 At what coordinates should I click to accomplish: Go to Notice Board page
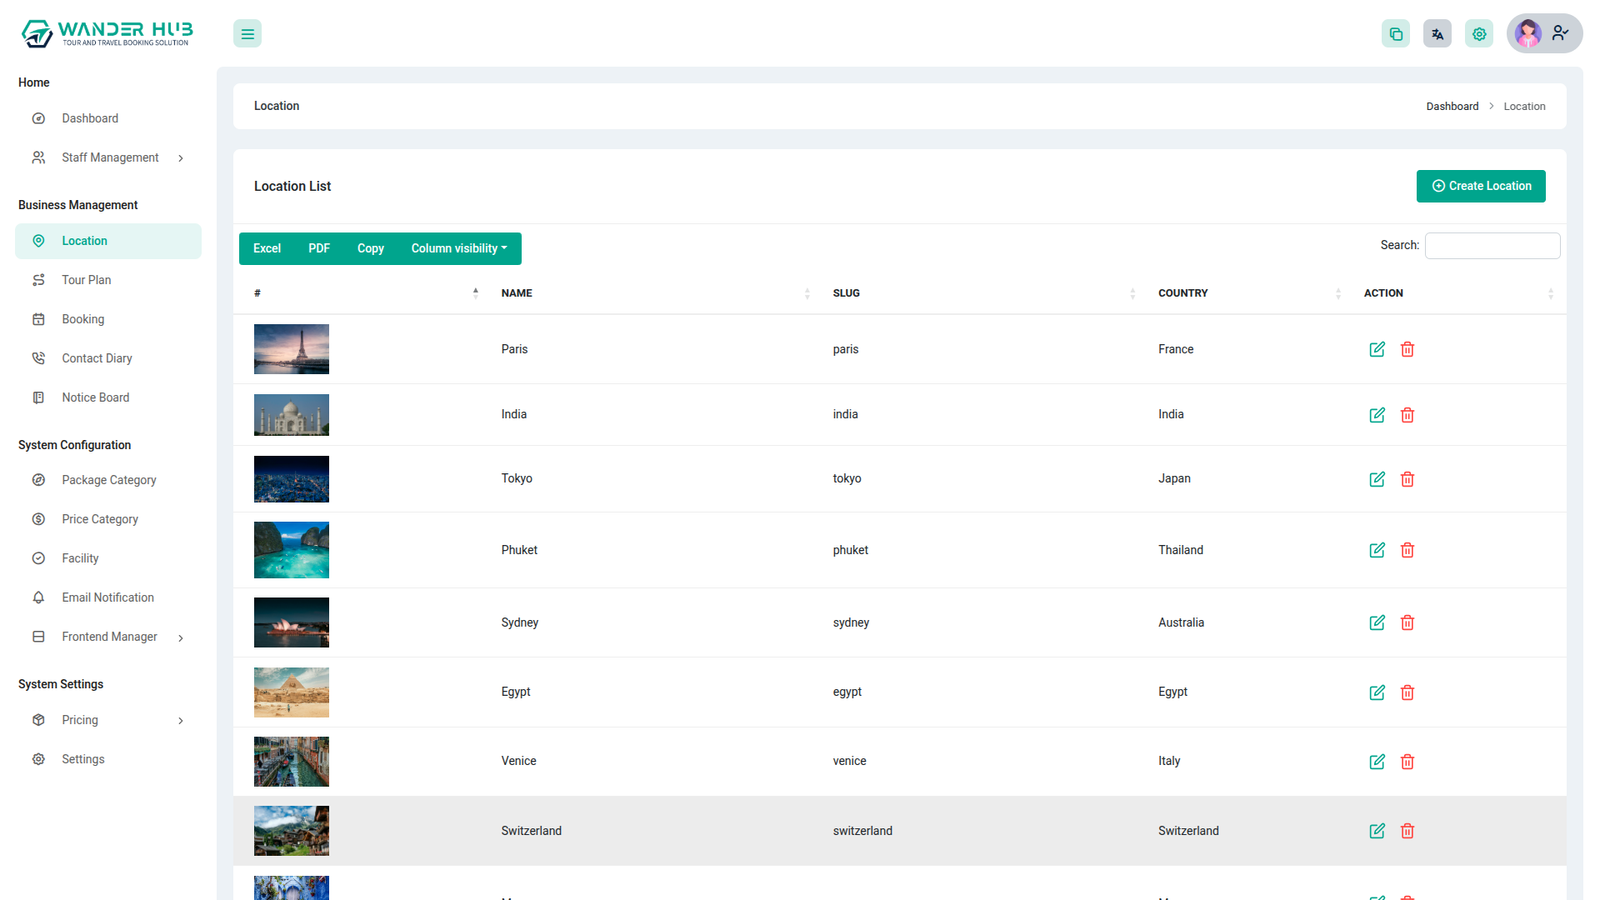tap(95, 397)
